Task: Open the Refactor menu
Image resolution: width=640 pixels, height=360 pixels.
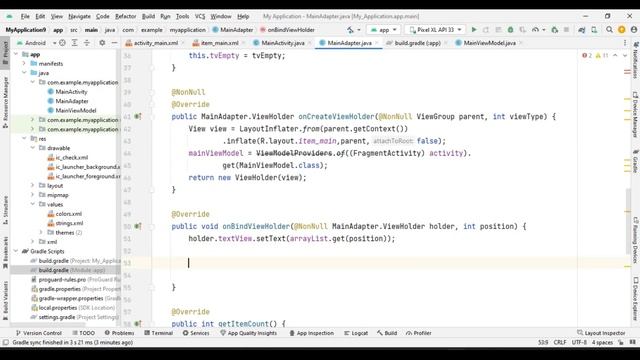Action: pos(125,16)
